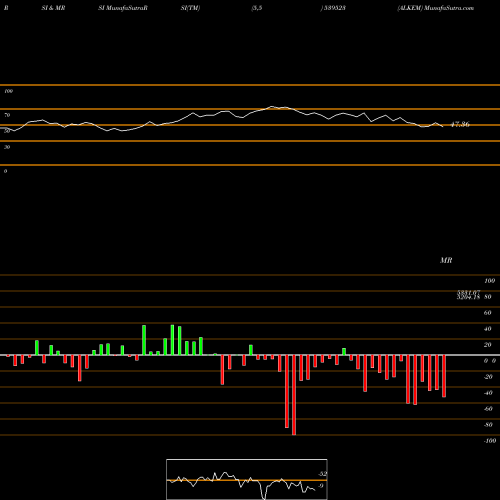This screenshot has height=500, width=500.
Task: Click the MR axis label 40
Action: click(x=488, y=329)
